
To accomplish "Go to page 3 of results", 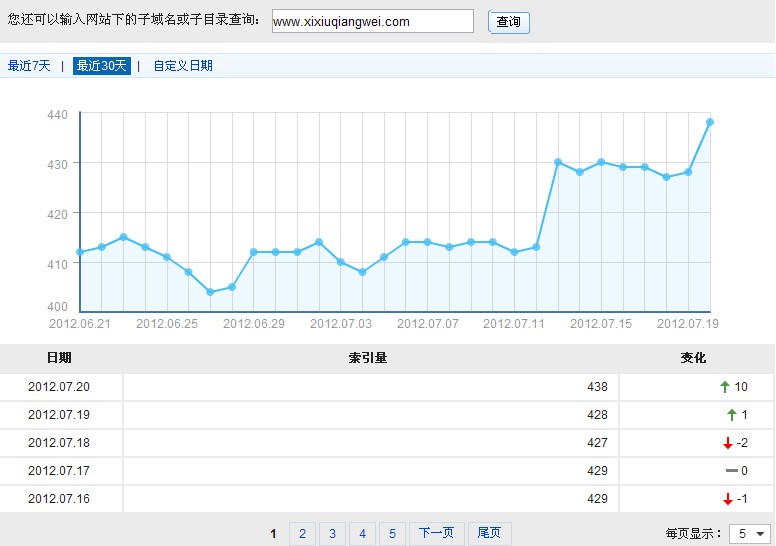I will click(331, 534).
